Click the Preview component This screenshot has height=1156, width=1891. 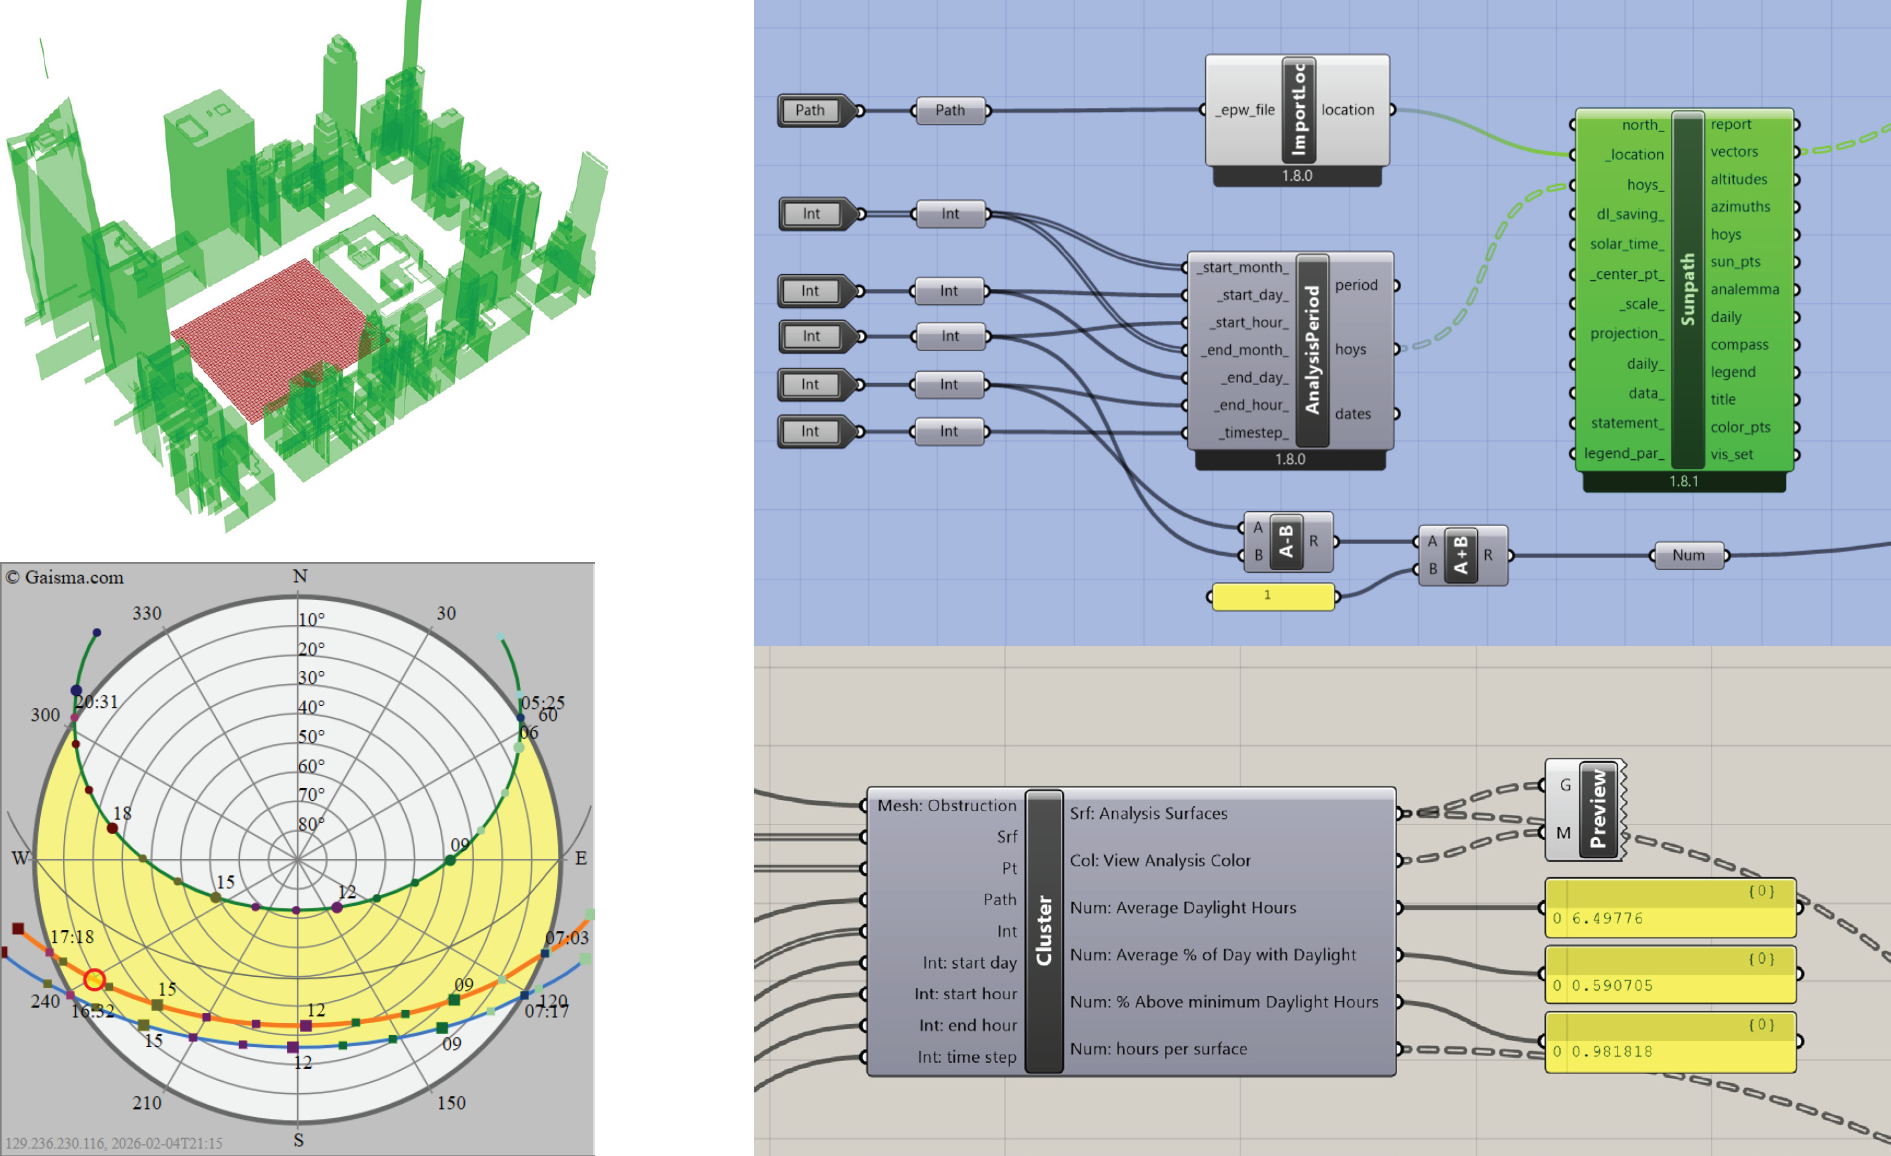pos(1597,809)
